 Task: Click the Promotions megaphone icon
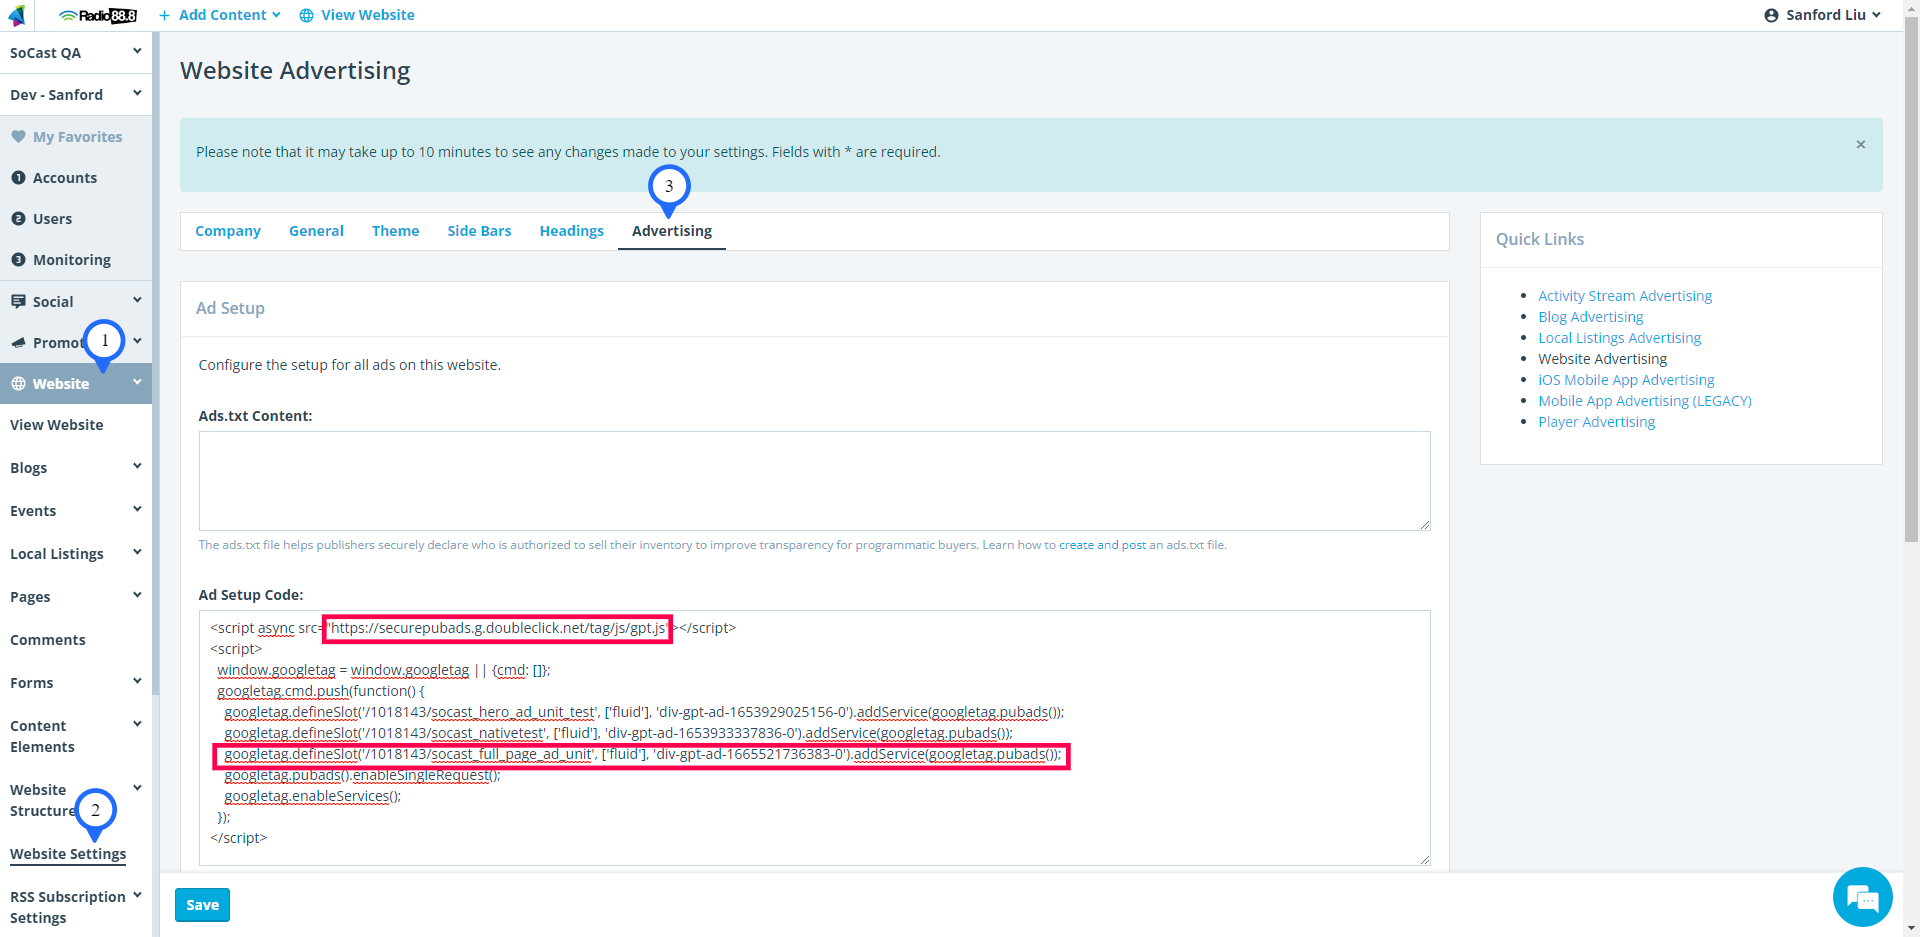[18, 342]
